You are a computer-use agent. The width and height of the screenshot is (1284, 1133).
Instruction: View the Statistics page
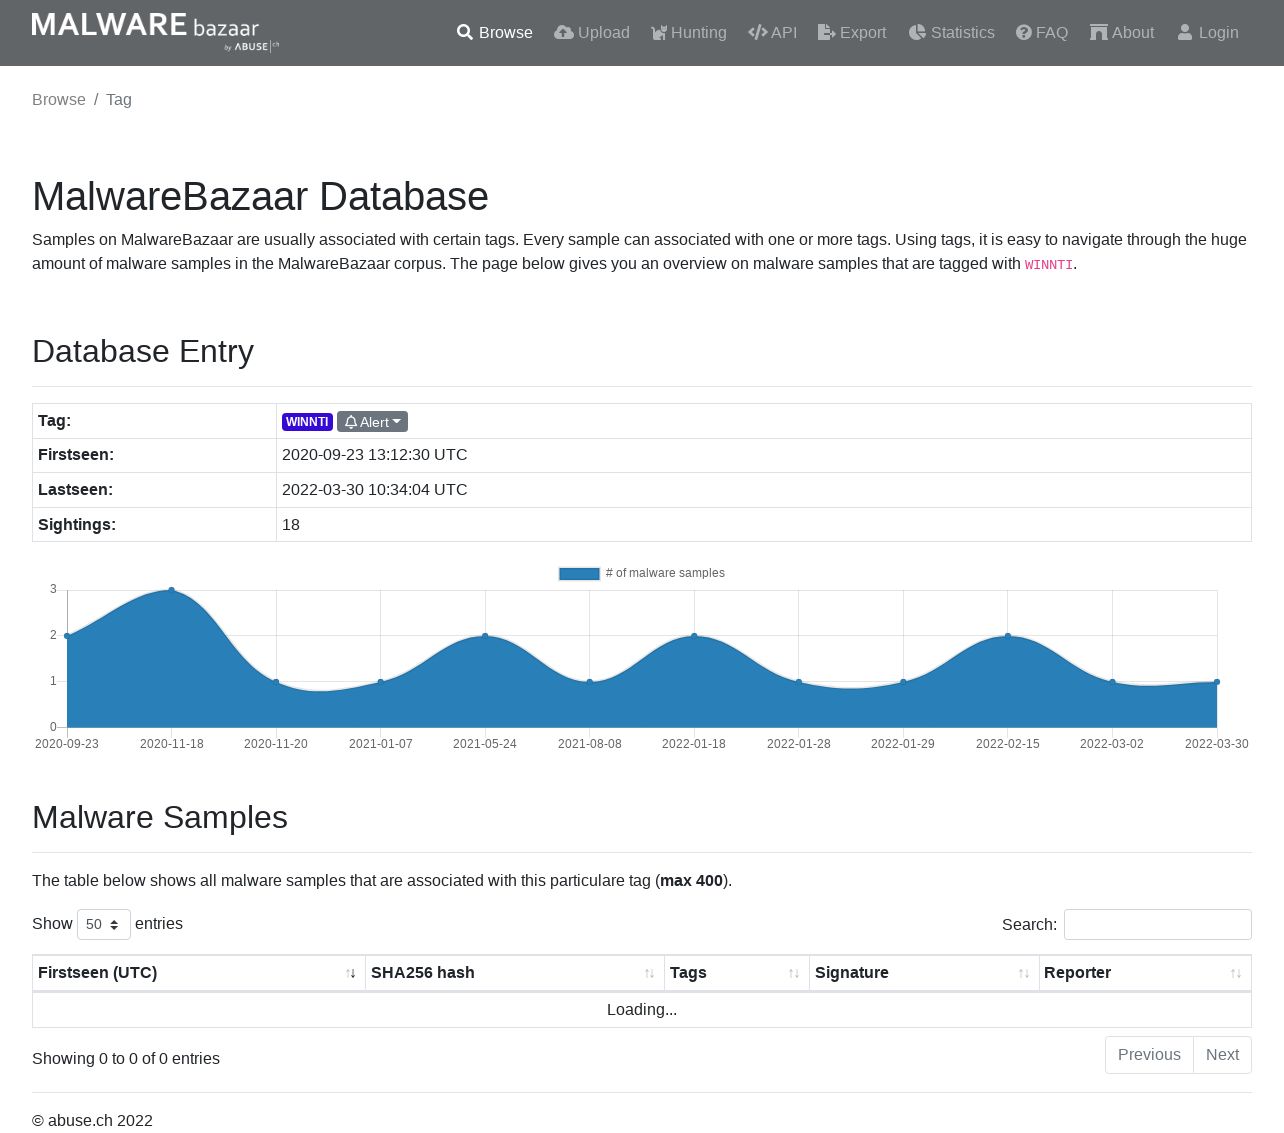click(x=952, y=33)
